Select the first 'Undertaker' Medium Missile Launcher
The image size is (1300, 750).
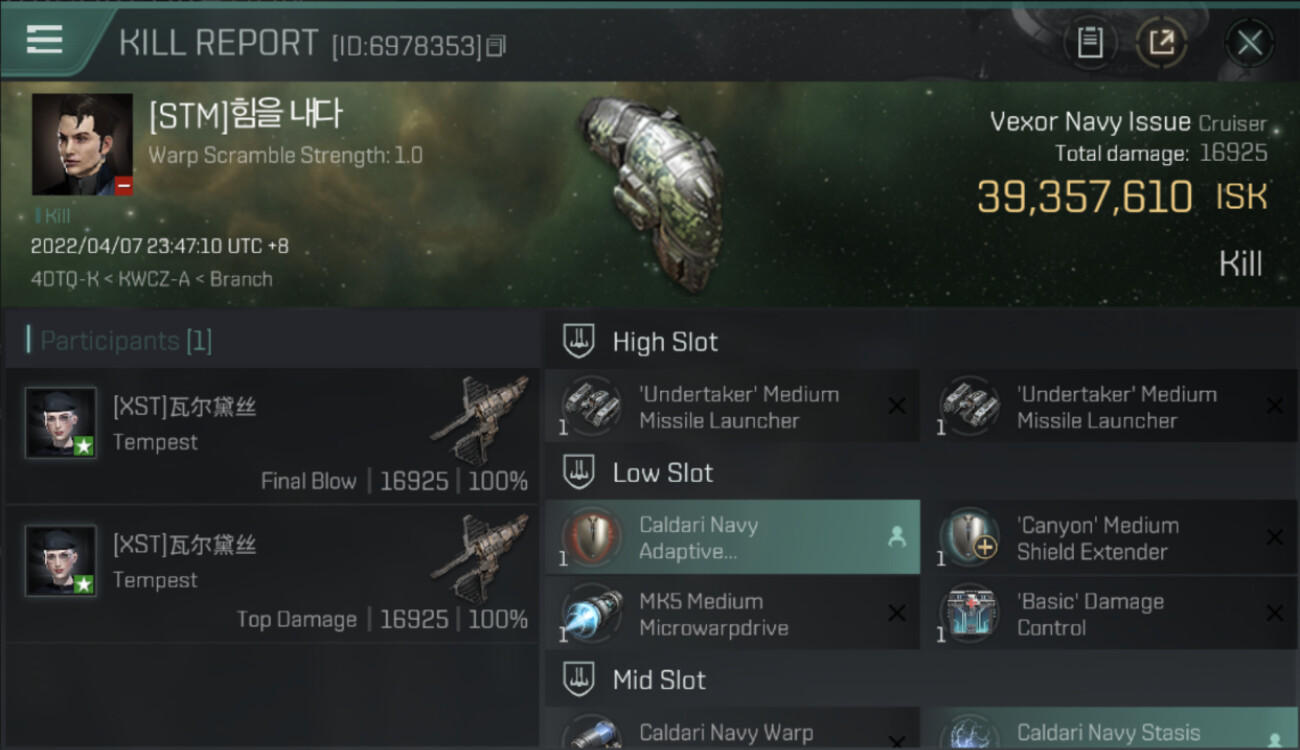(732, 407)
